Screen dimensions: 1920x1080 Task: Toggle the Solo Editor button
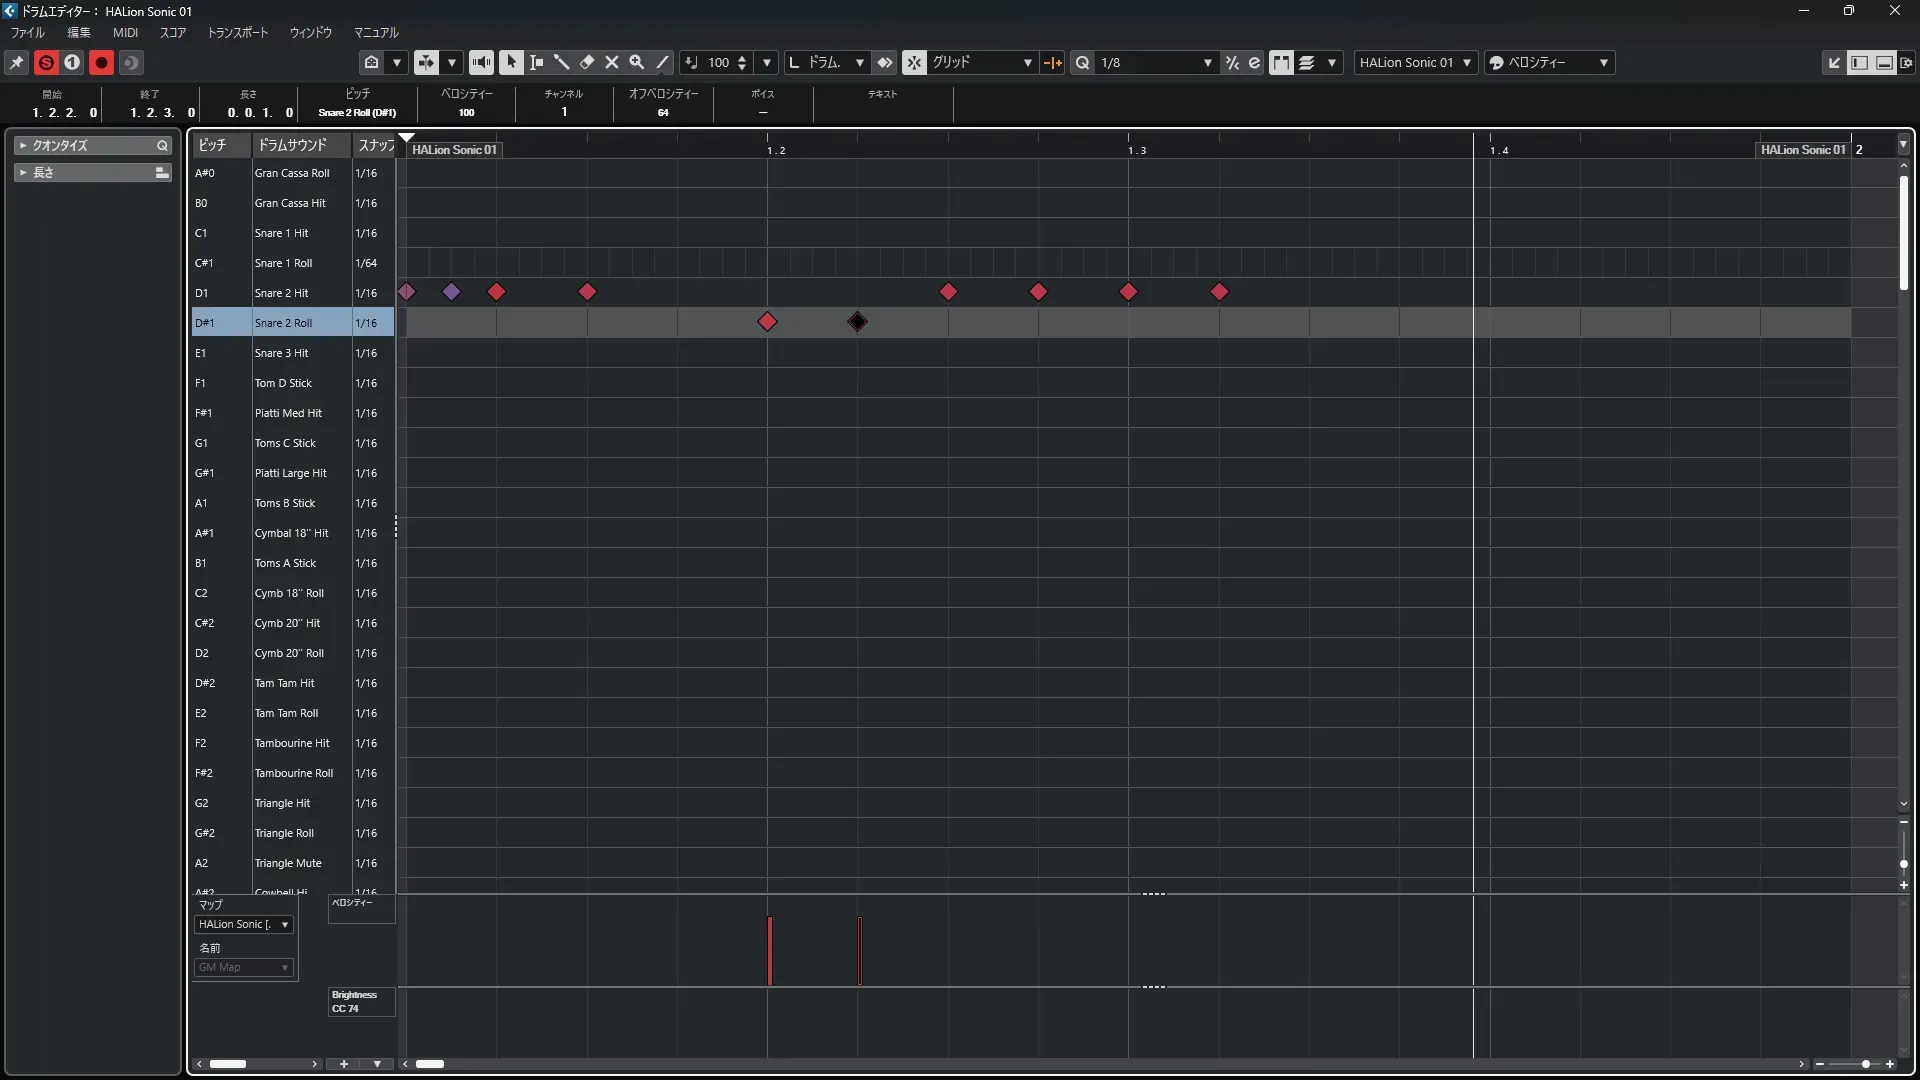tap(46, 62)
